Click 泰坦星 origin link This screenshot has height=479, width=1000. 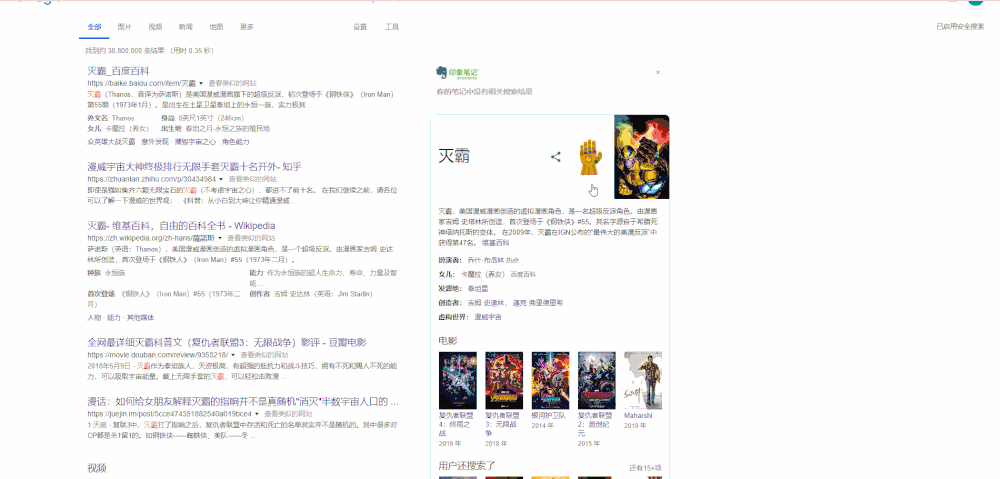click(478, 288)
